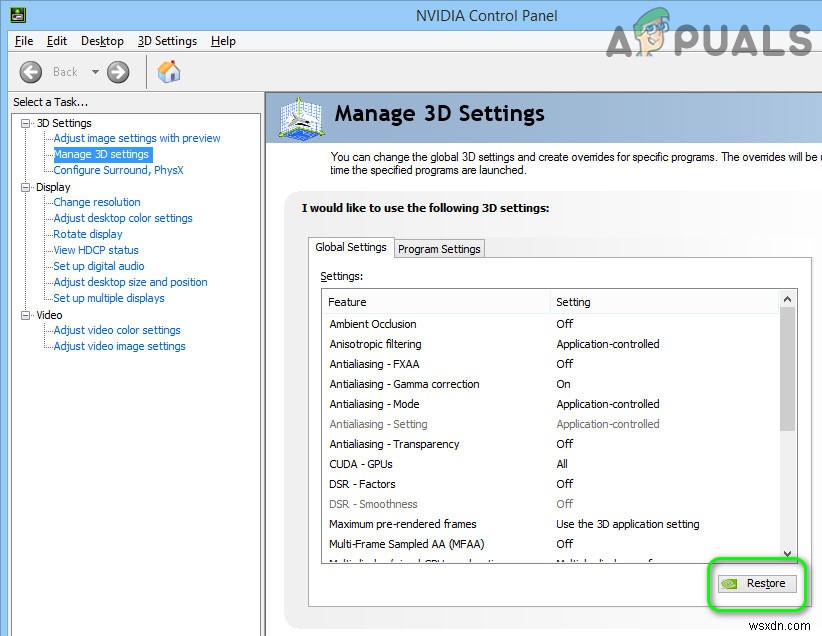Open the 3D Settings menu
Screen dimensions: 822x636
point(167,41)
